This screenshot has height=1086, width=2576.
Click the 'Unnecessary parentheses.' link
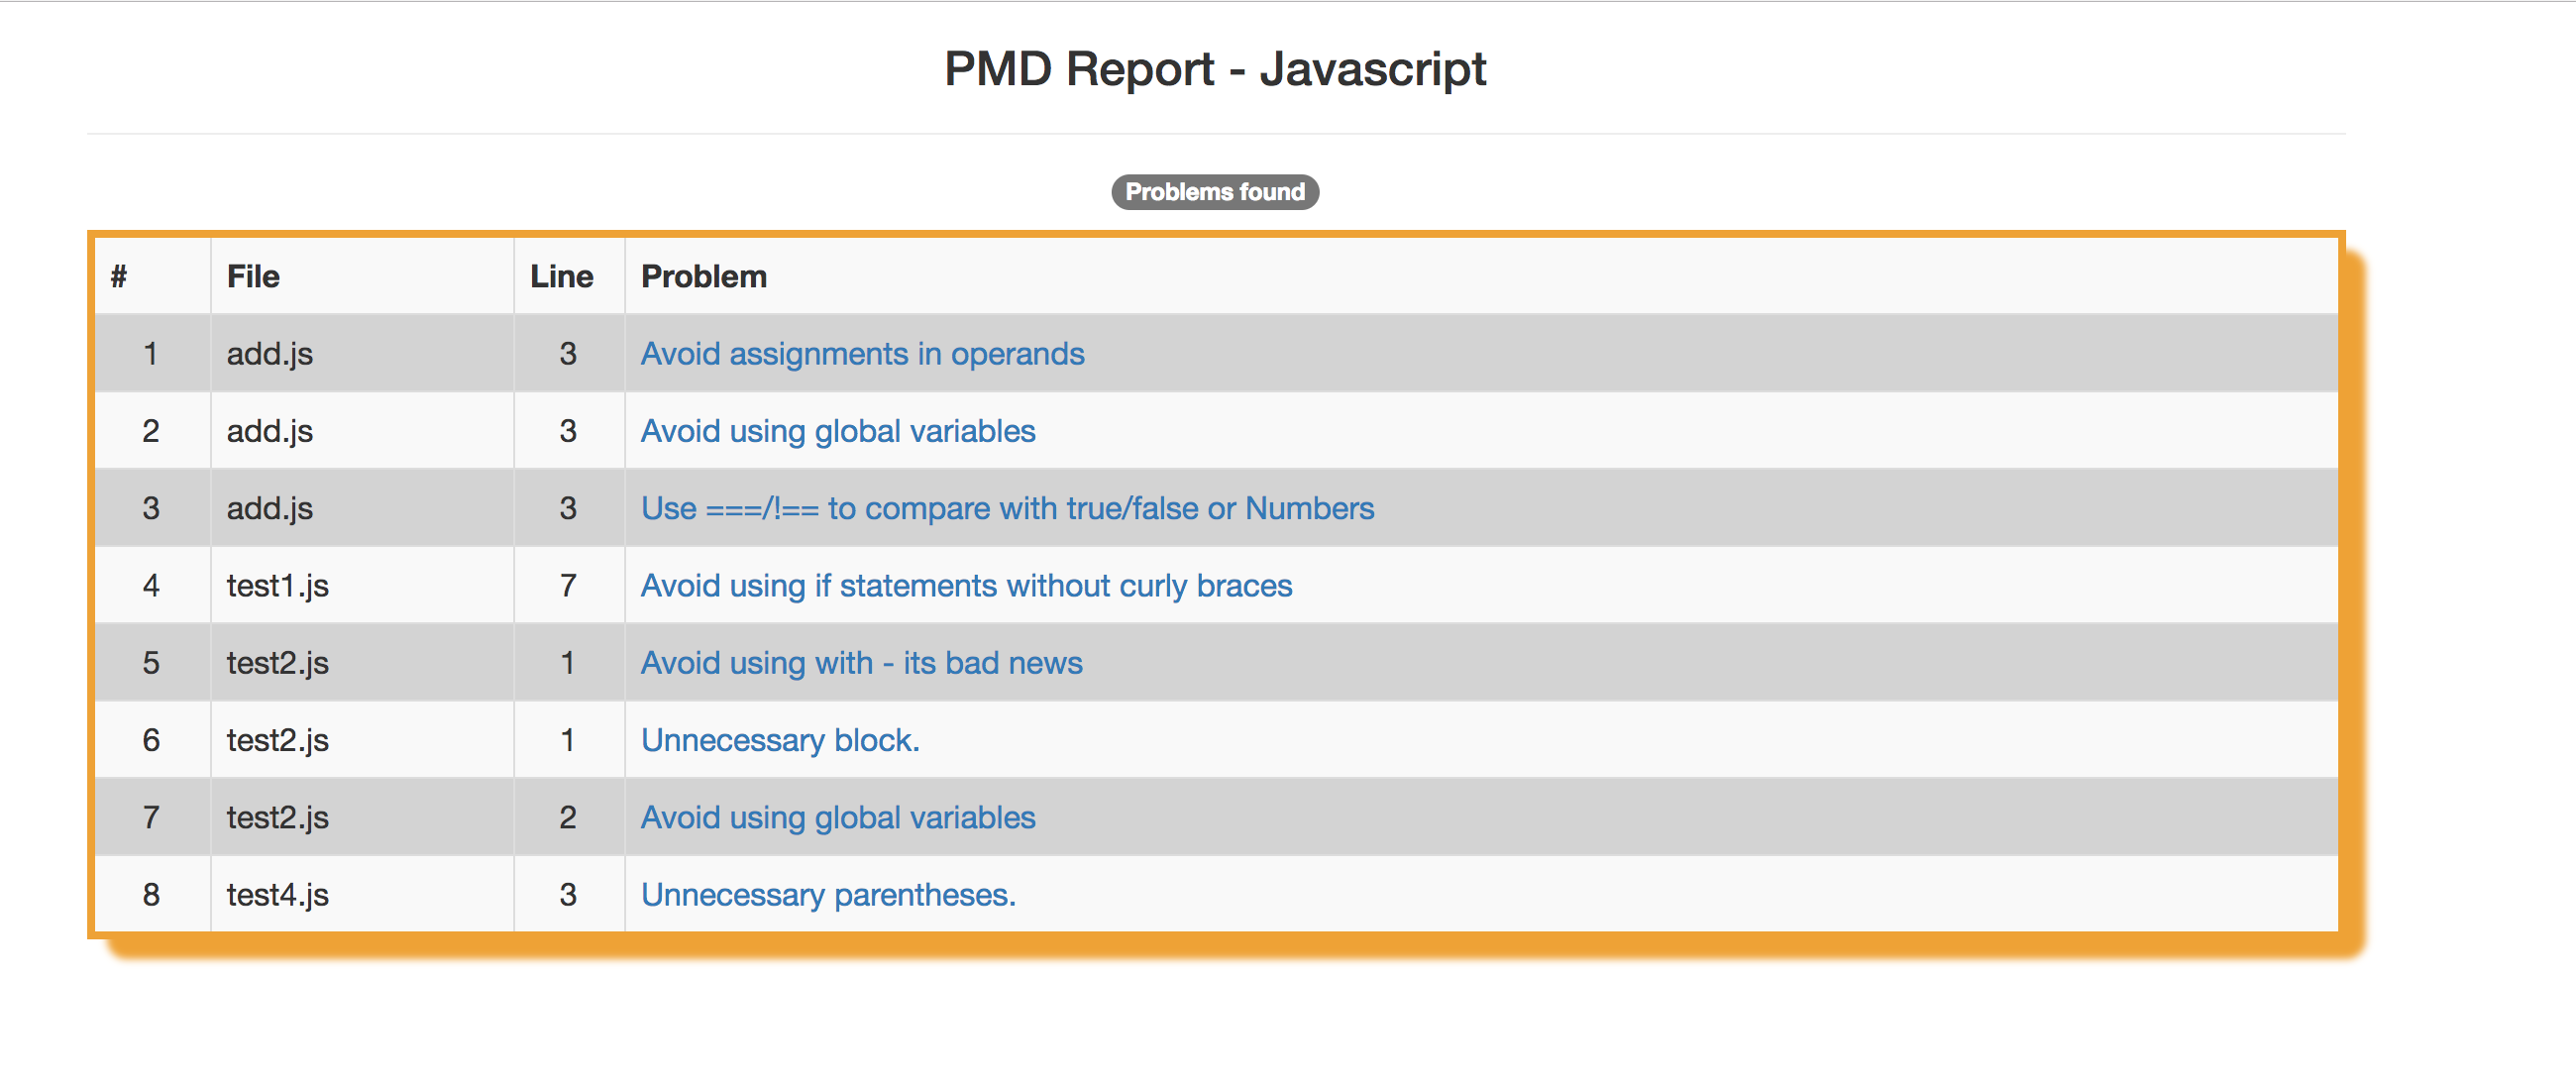[828, 894]
